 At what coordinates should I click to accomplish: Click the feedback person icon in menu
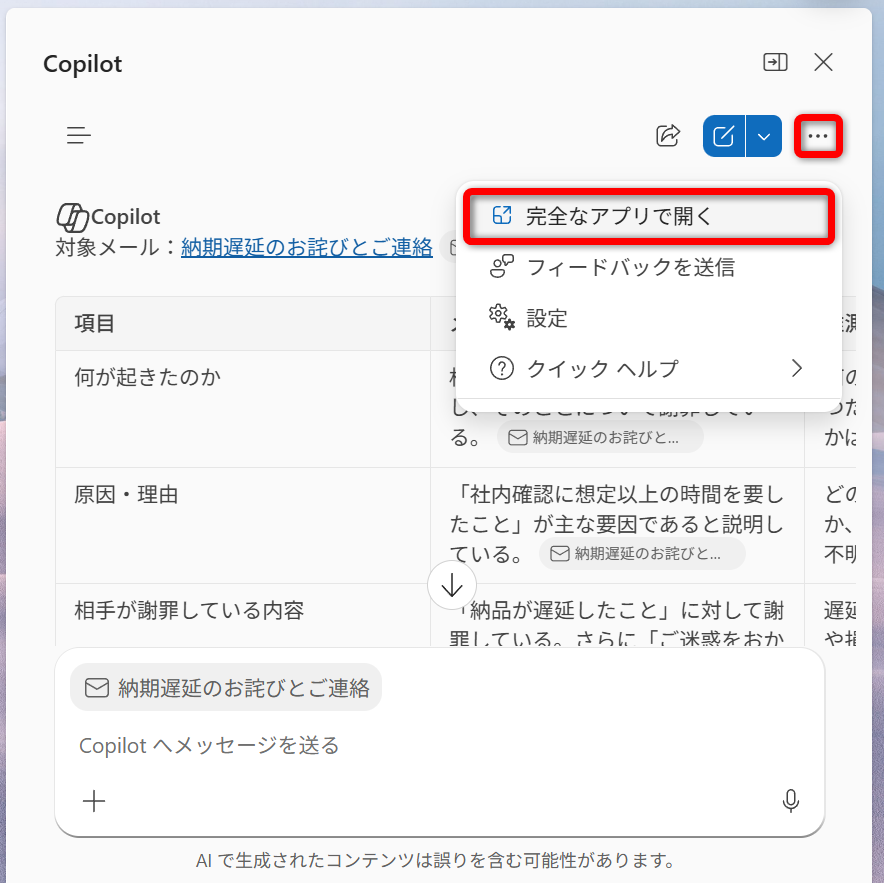(x=502, y=266)
